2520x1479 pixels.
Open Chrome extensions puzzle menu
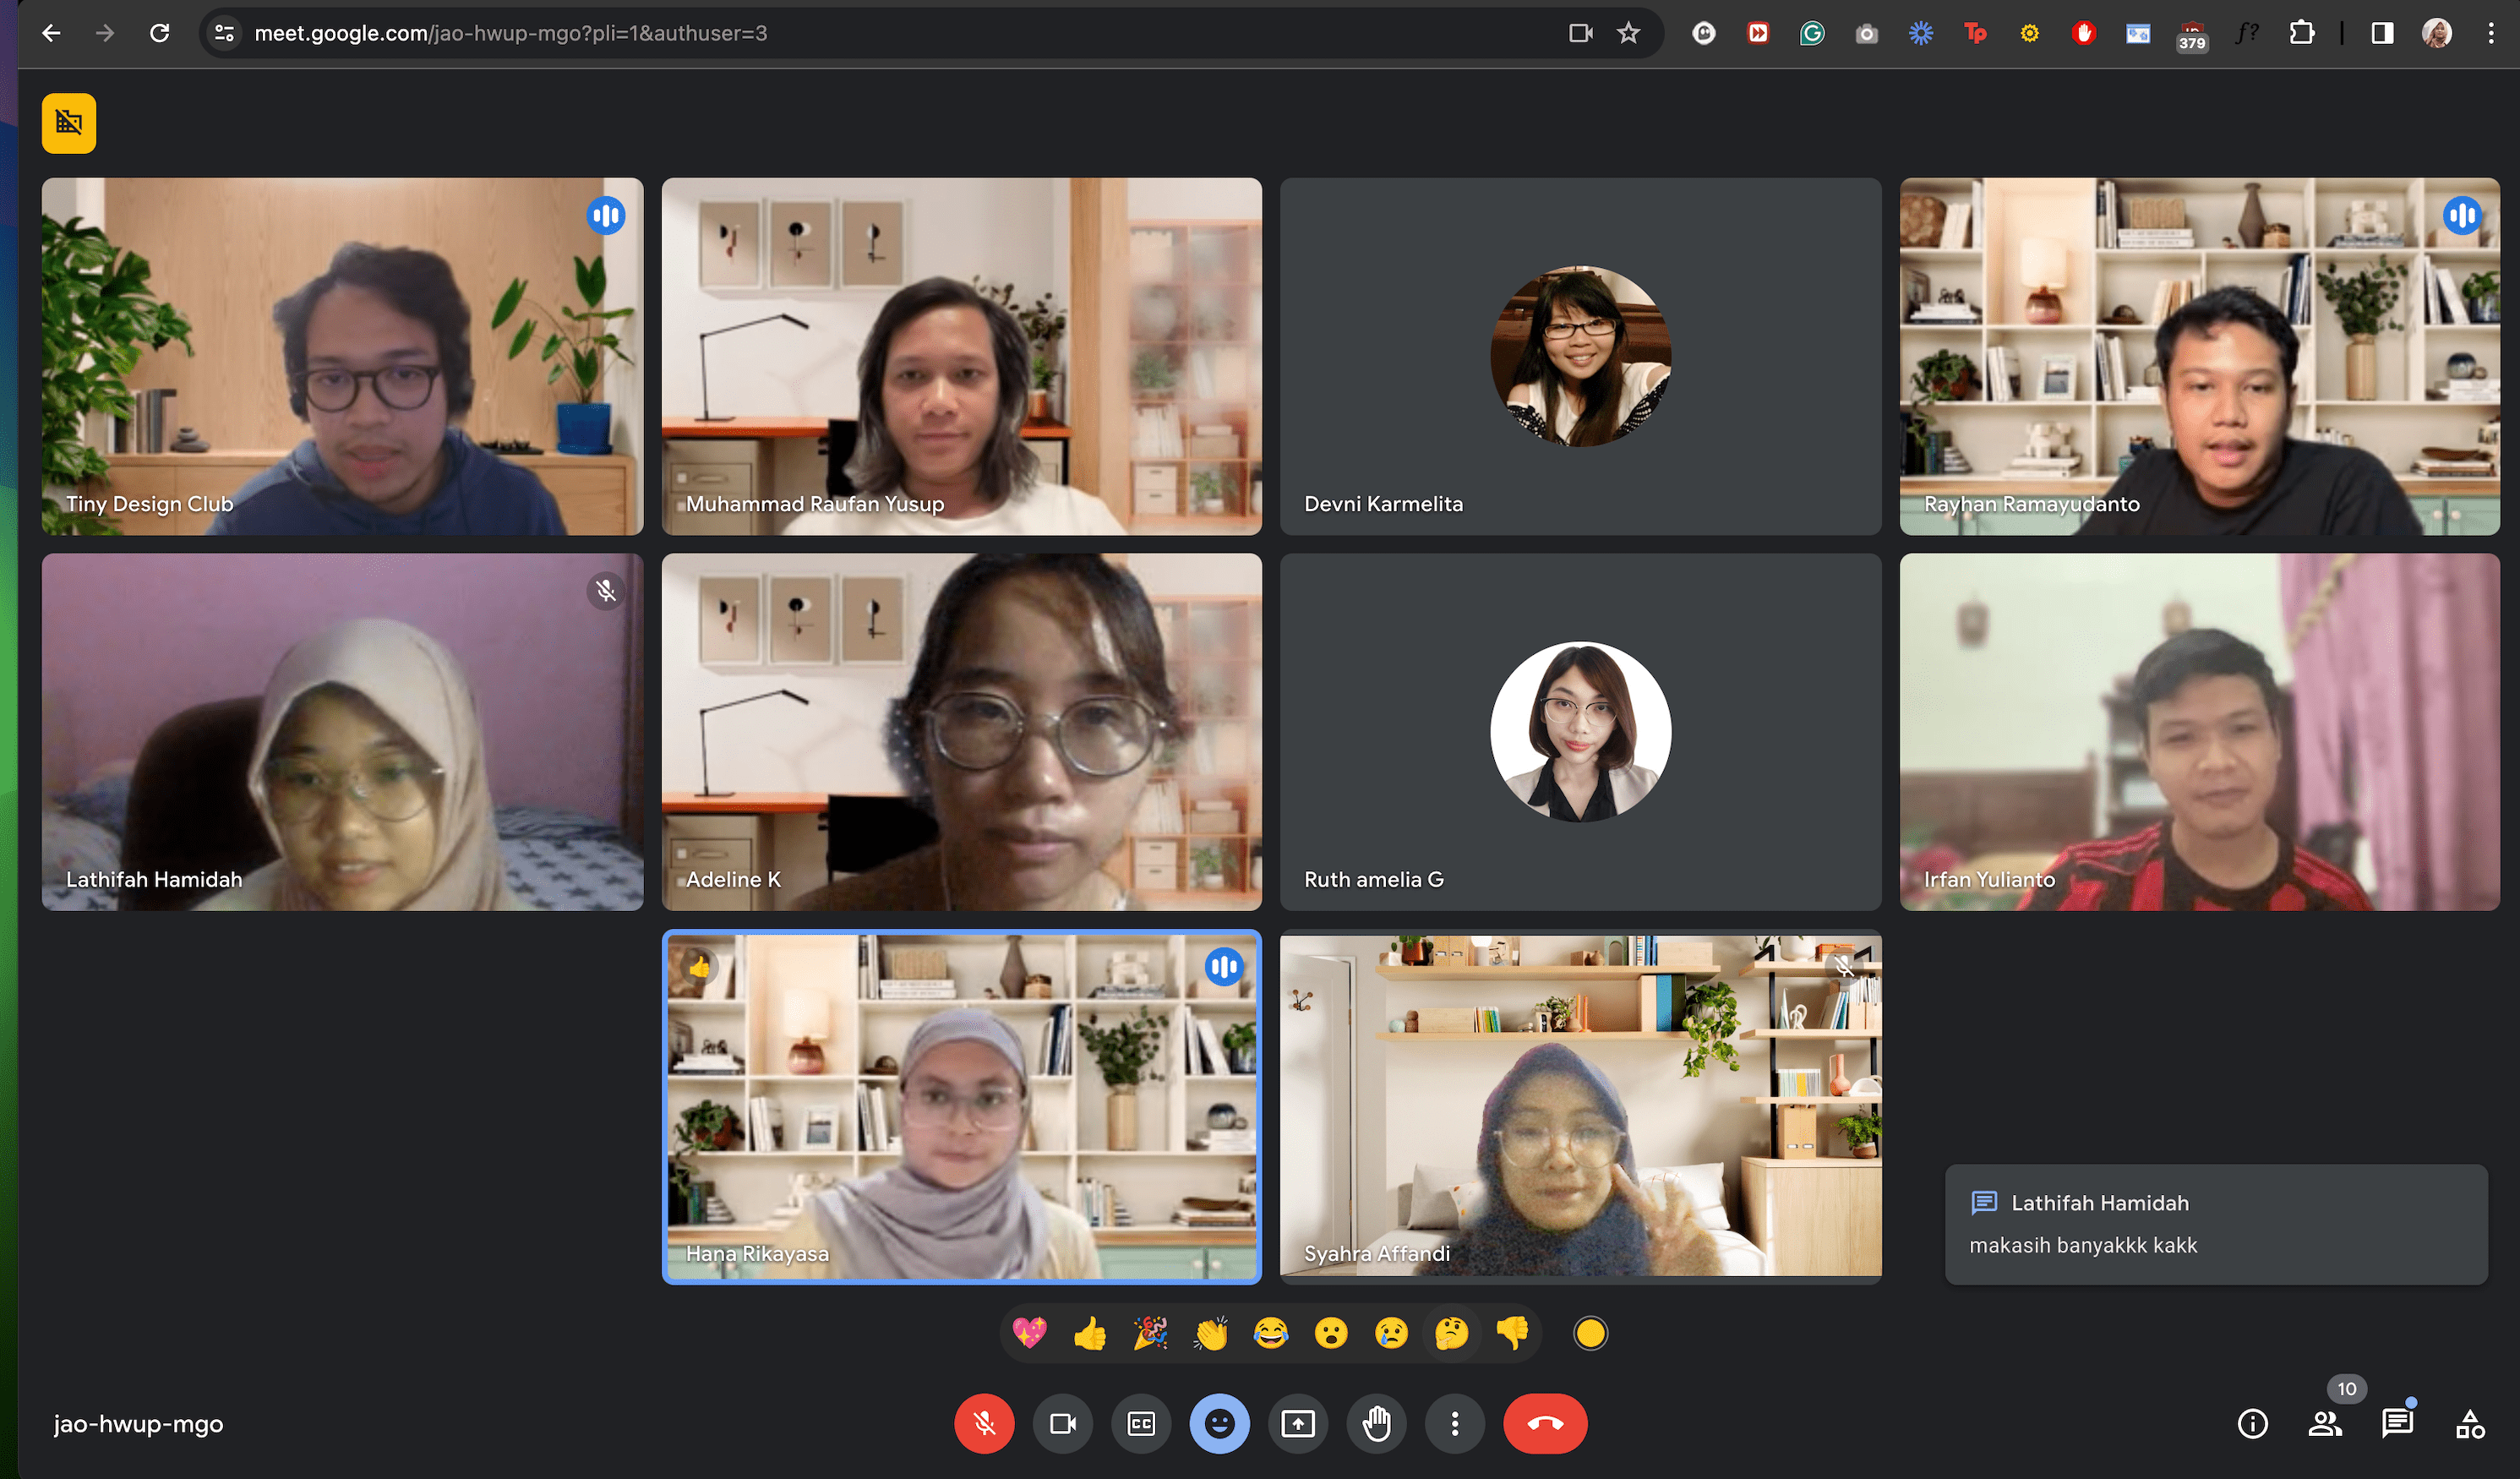pos(2301,33)
